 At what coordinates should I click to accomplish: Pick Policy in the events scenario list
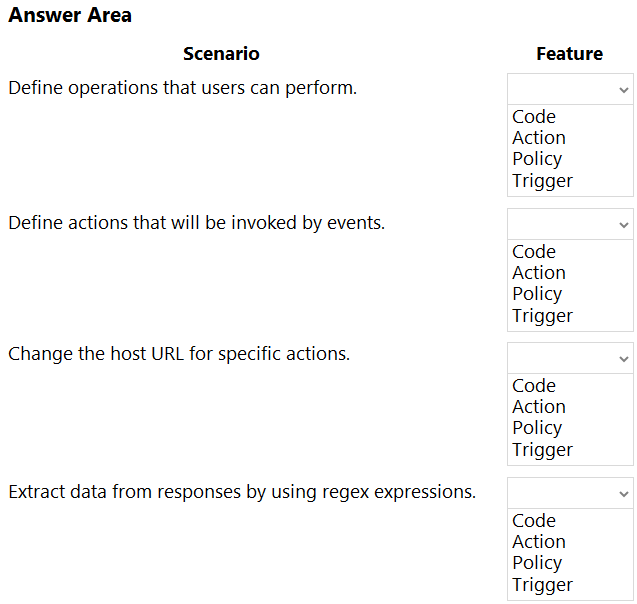coord(537,294)
